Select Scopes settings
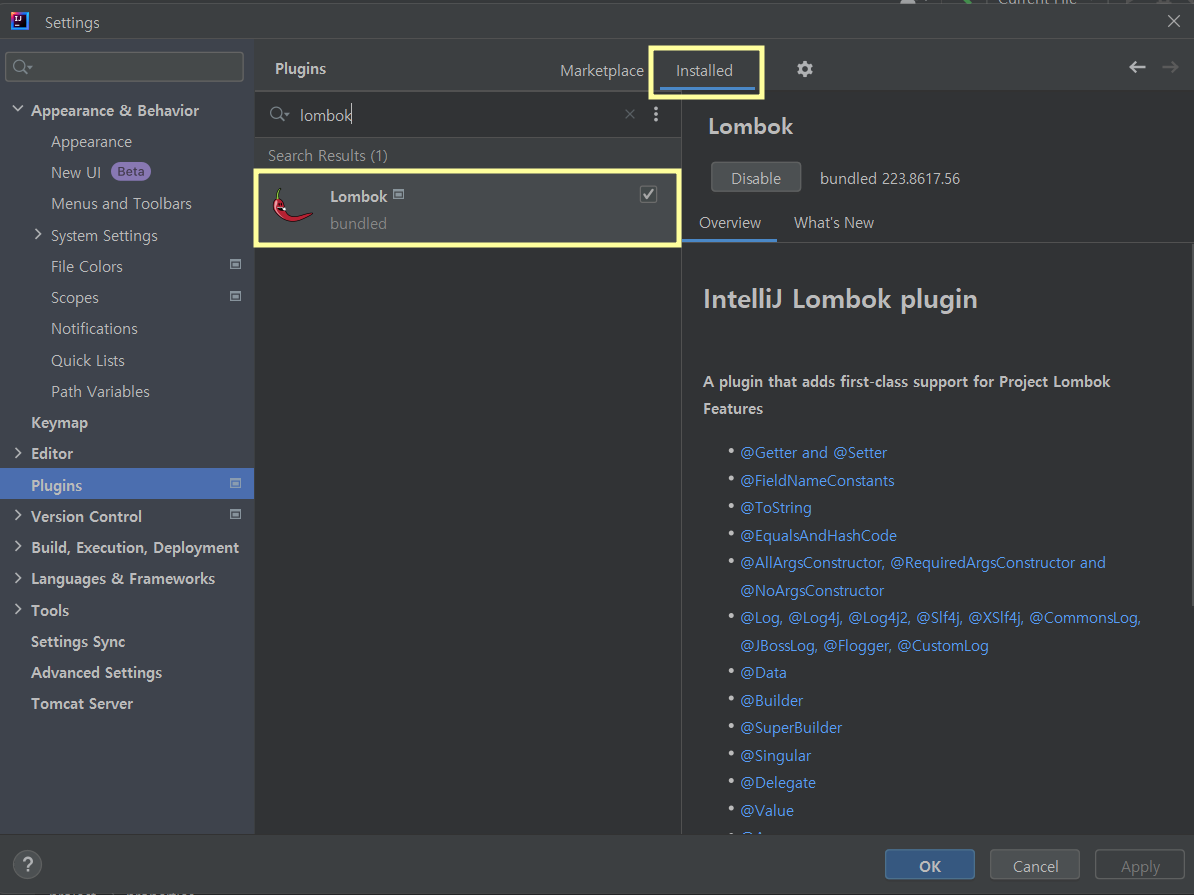 [75, 298]
